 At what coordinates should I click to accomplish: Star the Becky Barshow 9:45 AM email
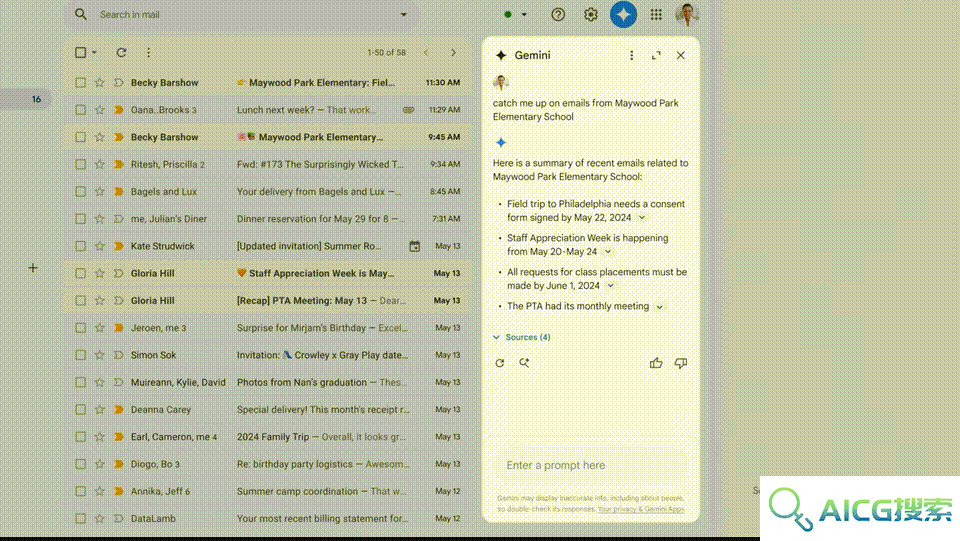click(99, 137)
